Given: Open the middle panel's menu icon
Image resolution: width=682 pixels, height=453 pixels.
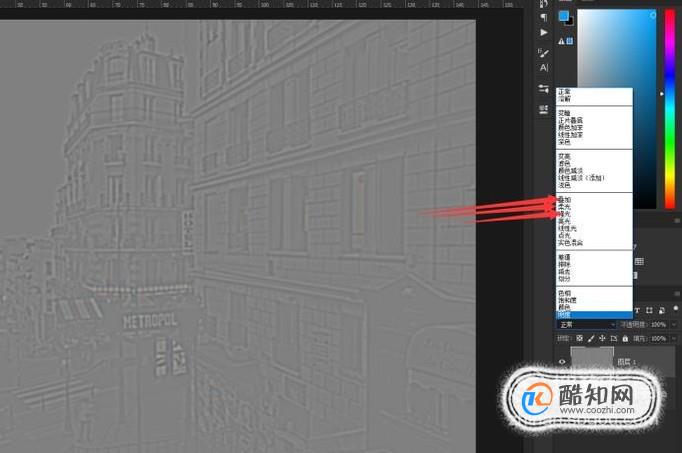Looking at the screenshot, I should pyautogui.click(x=678, y=221).
